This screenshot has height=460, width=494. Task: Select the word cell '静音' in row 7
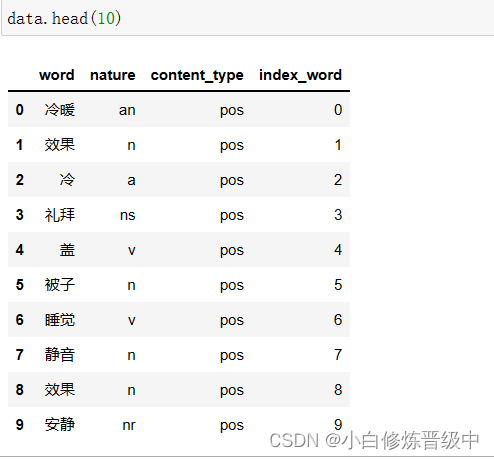click(x=60, y=355)
